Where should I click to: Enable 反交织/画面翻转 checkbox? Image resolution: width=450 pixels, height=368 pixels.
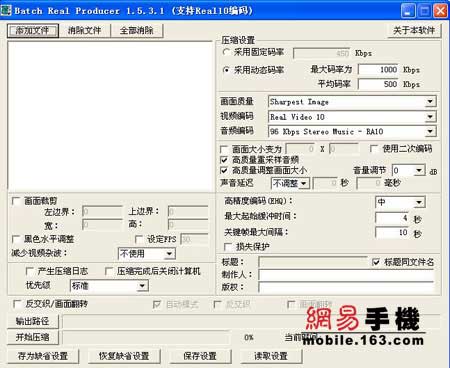(17, 304)
